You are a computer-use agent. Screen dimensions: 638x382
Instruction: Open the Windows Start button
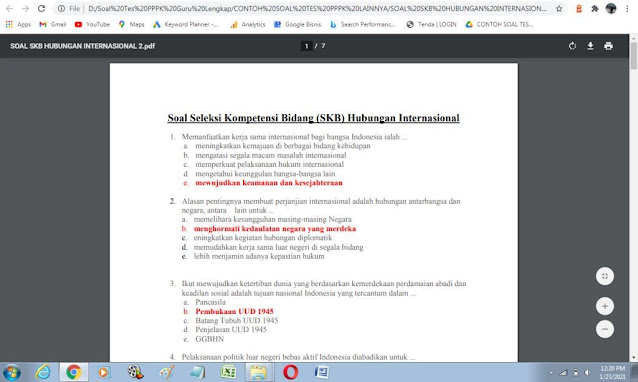pyautogui.click(x=12, y=372)
